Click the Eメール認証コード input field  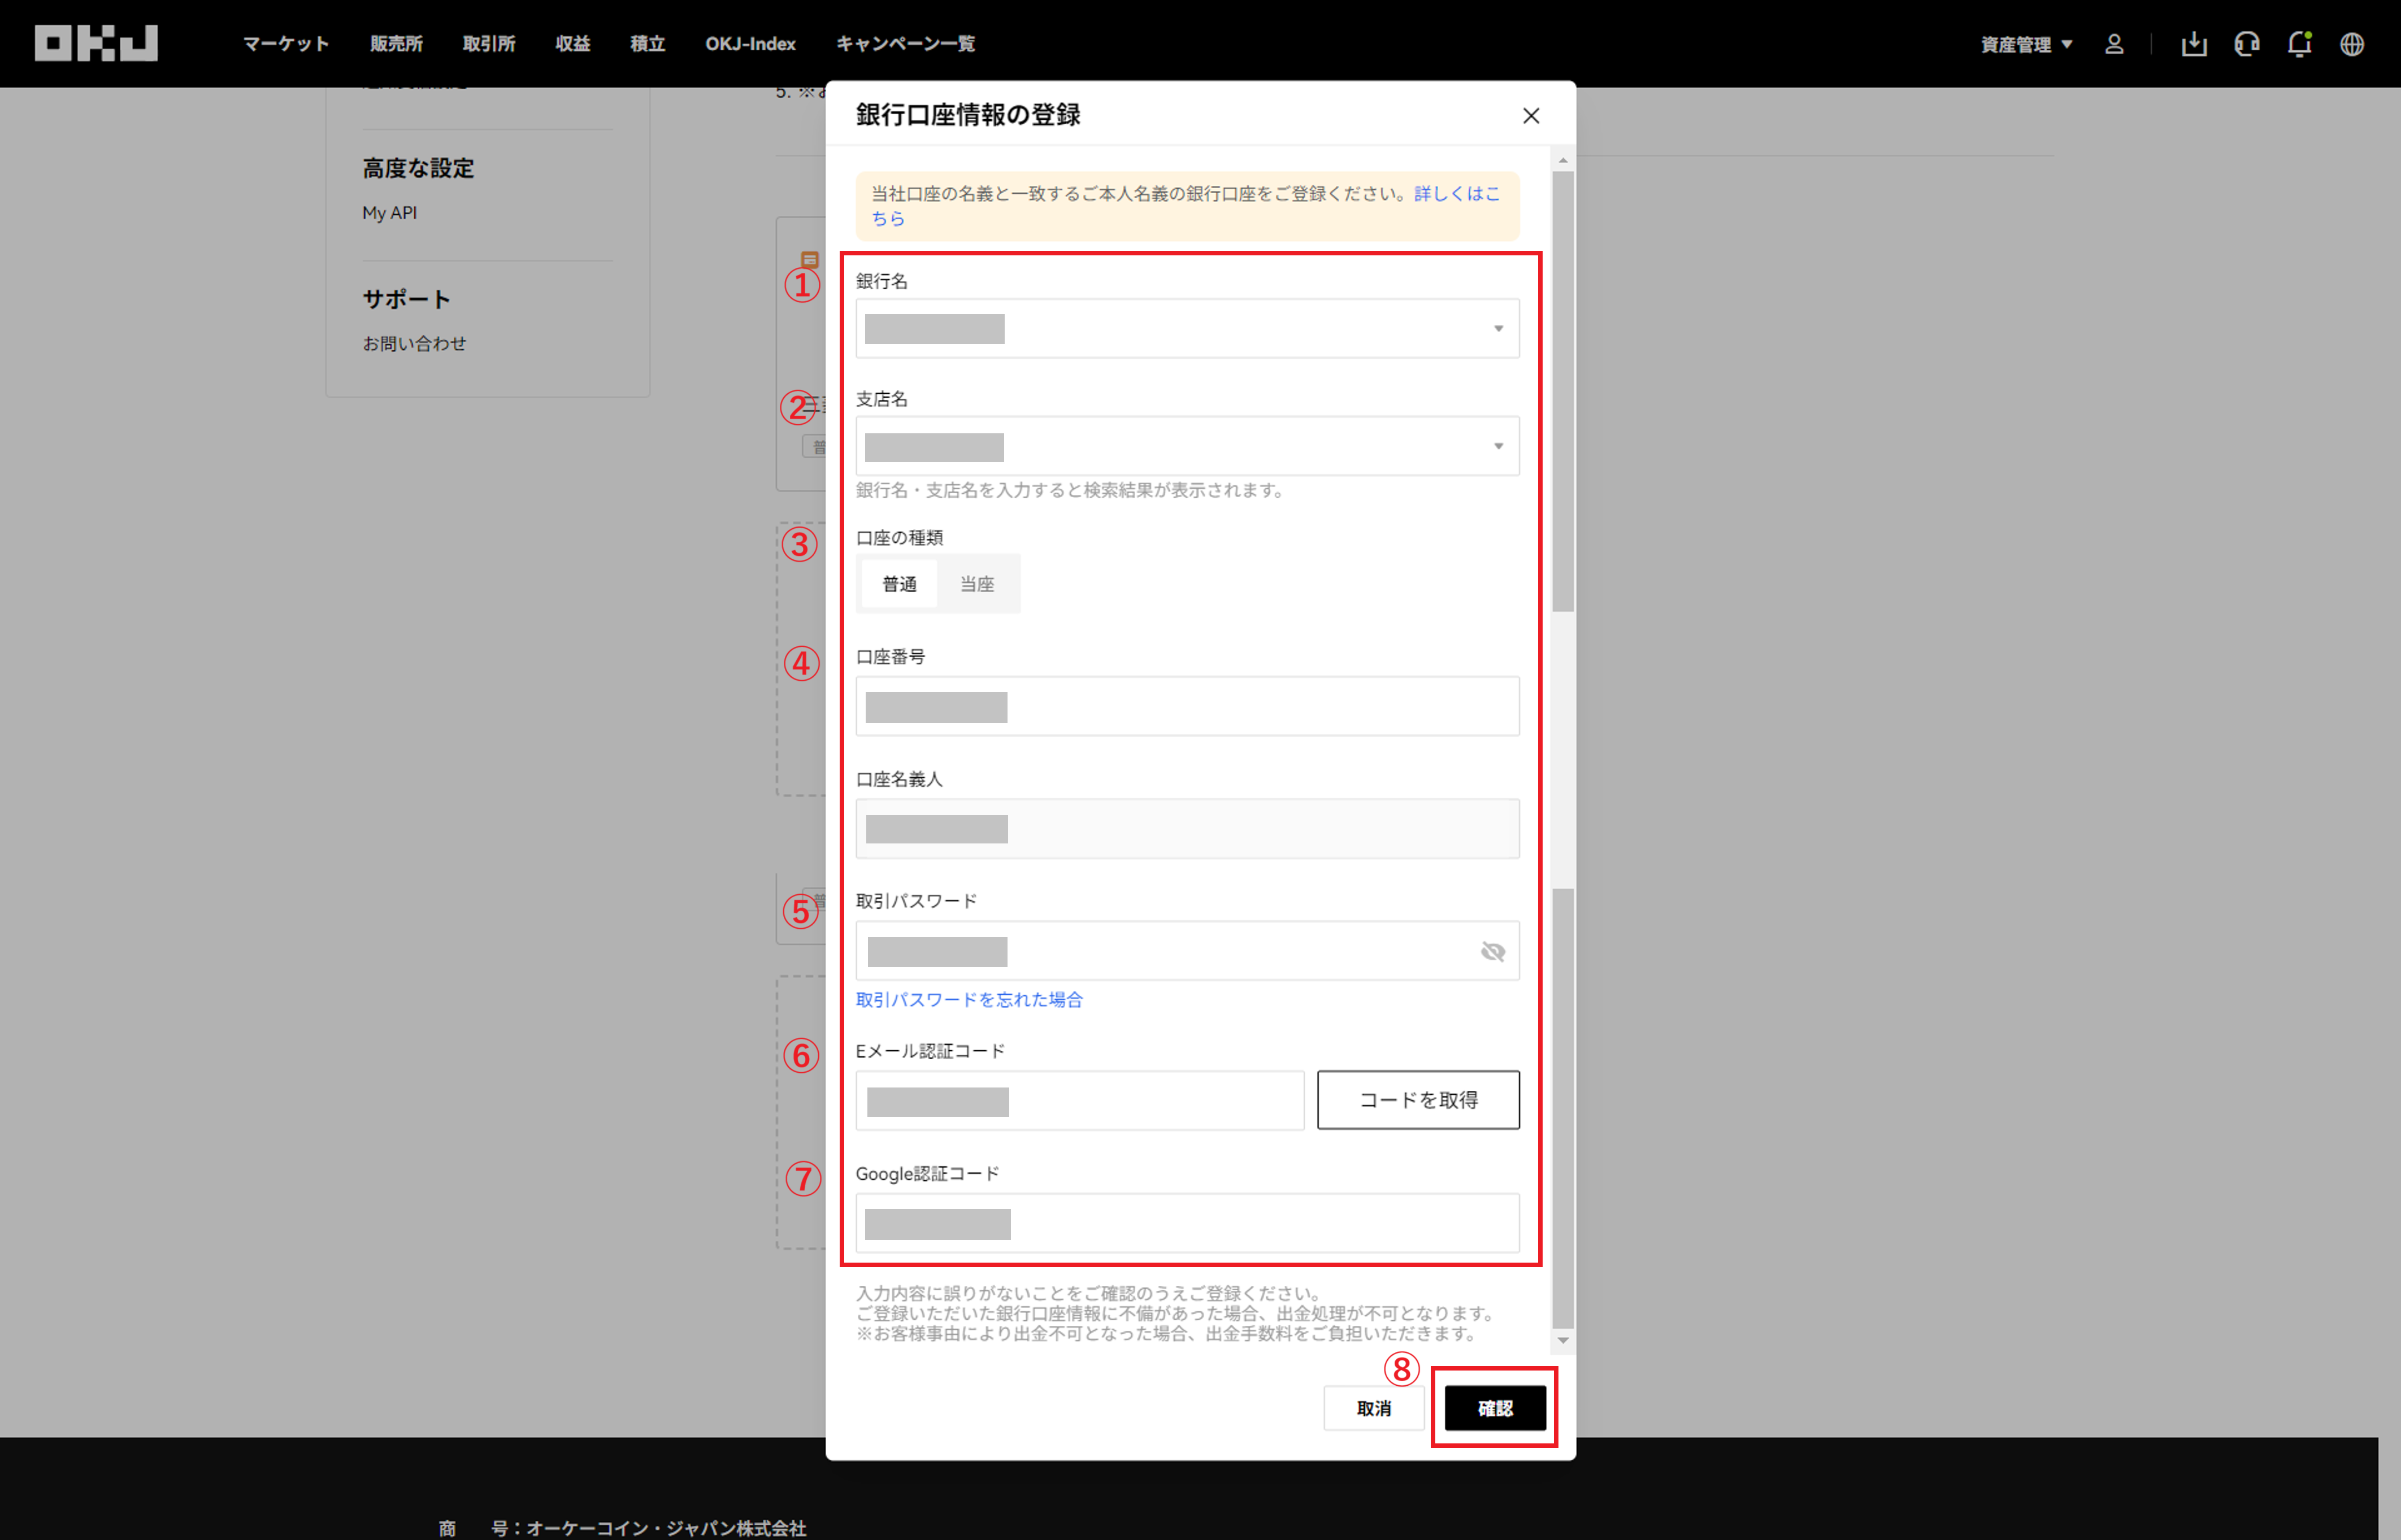pyautogui.click(x=1080, y=1100)
